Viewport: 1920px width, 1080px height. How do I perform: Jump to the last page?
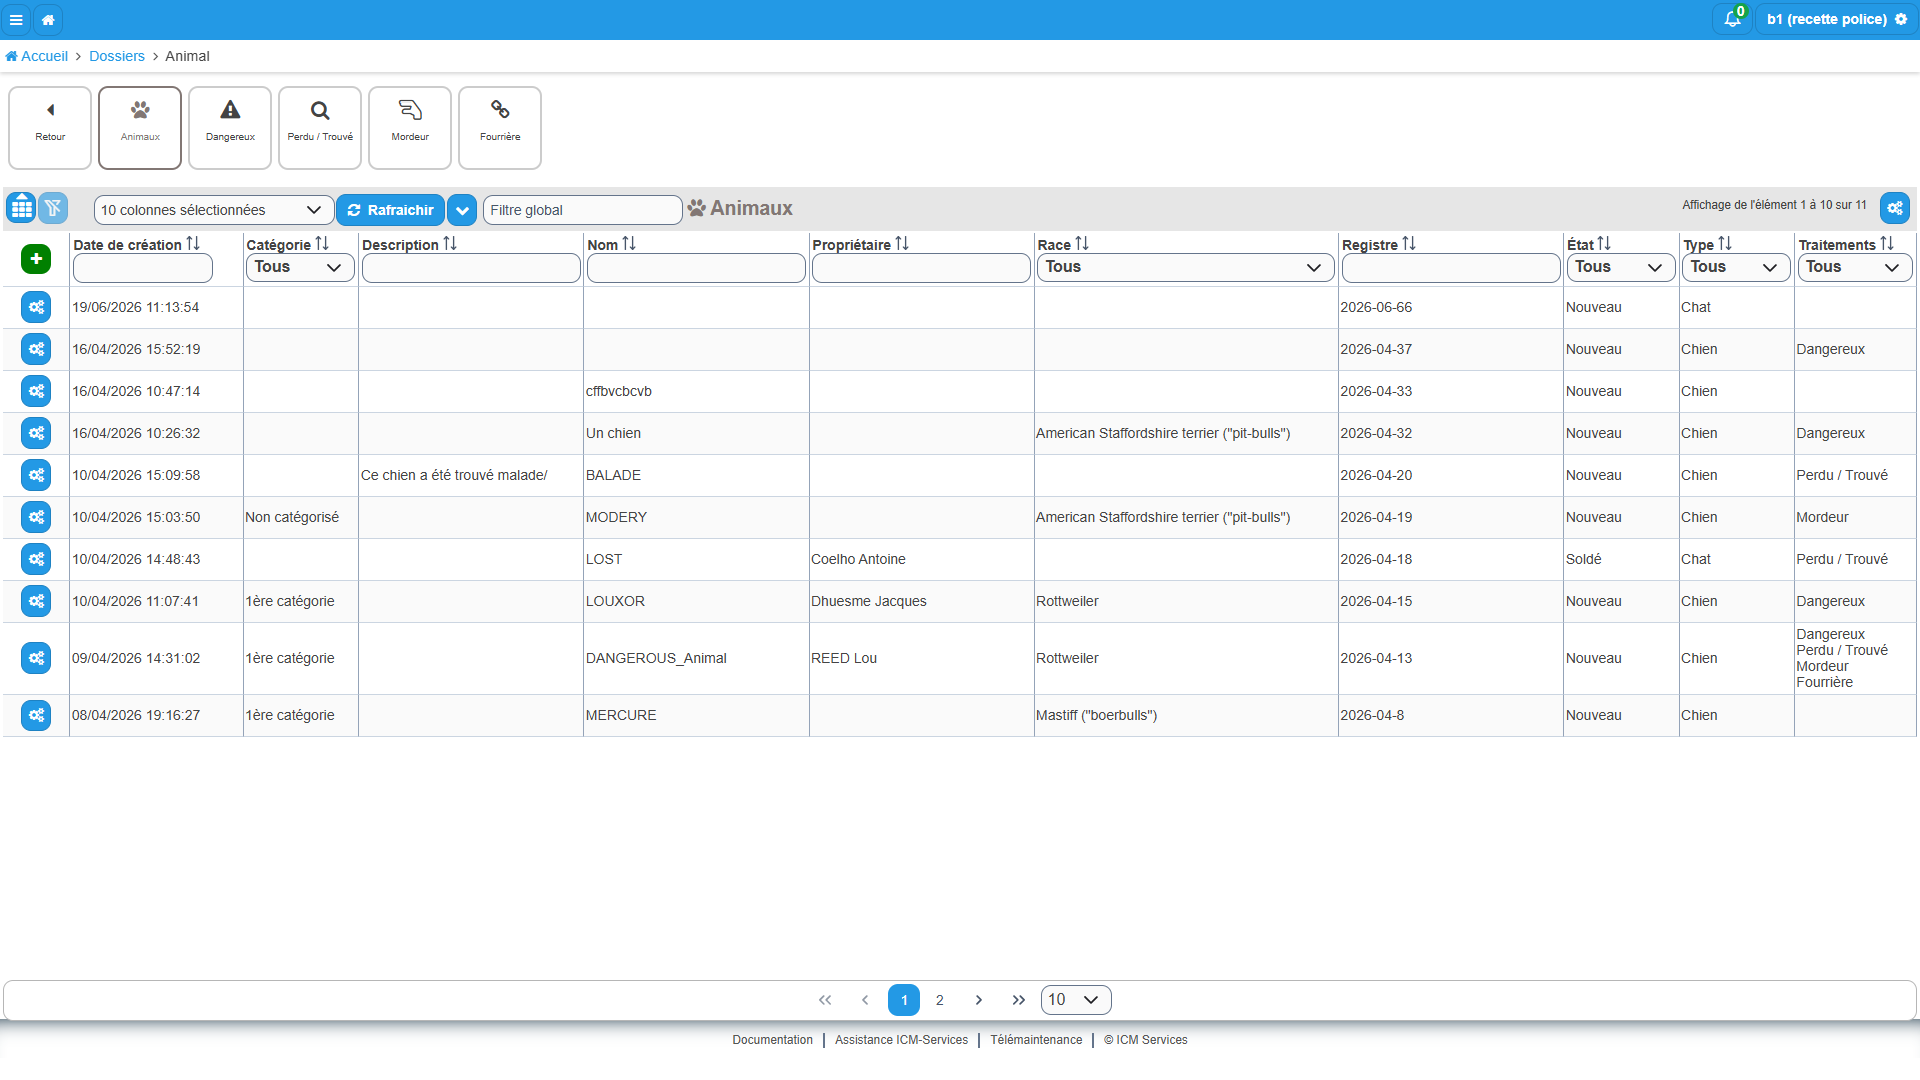tap(1018, 1000)
